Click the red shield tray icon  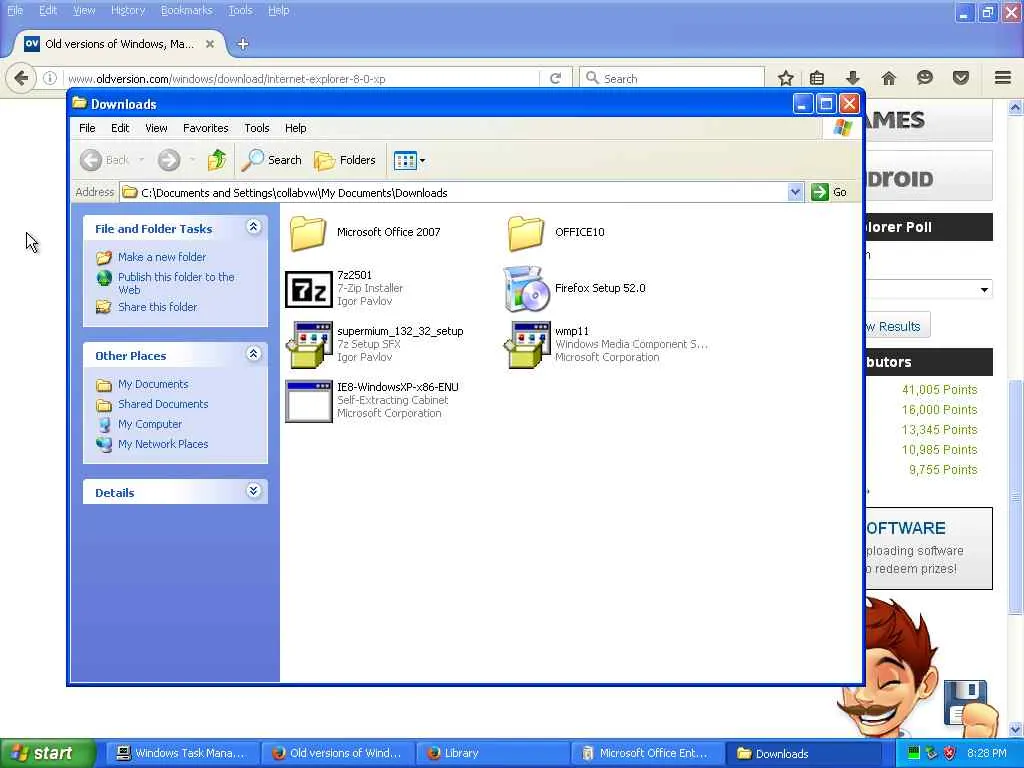tap(950, 754)
